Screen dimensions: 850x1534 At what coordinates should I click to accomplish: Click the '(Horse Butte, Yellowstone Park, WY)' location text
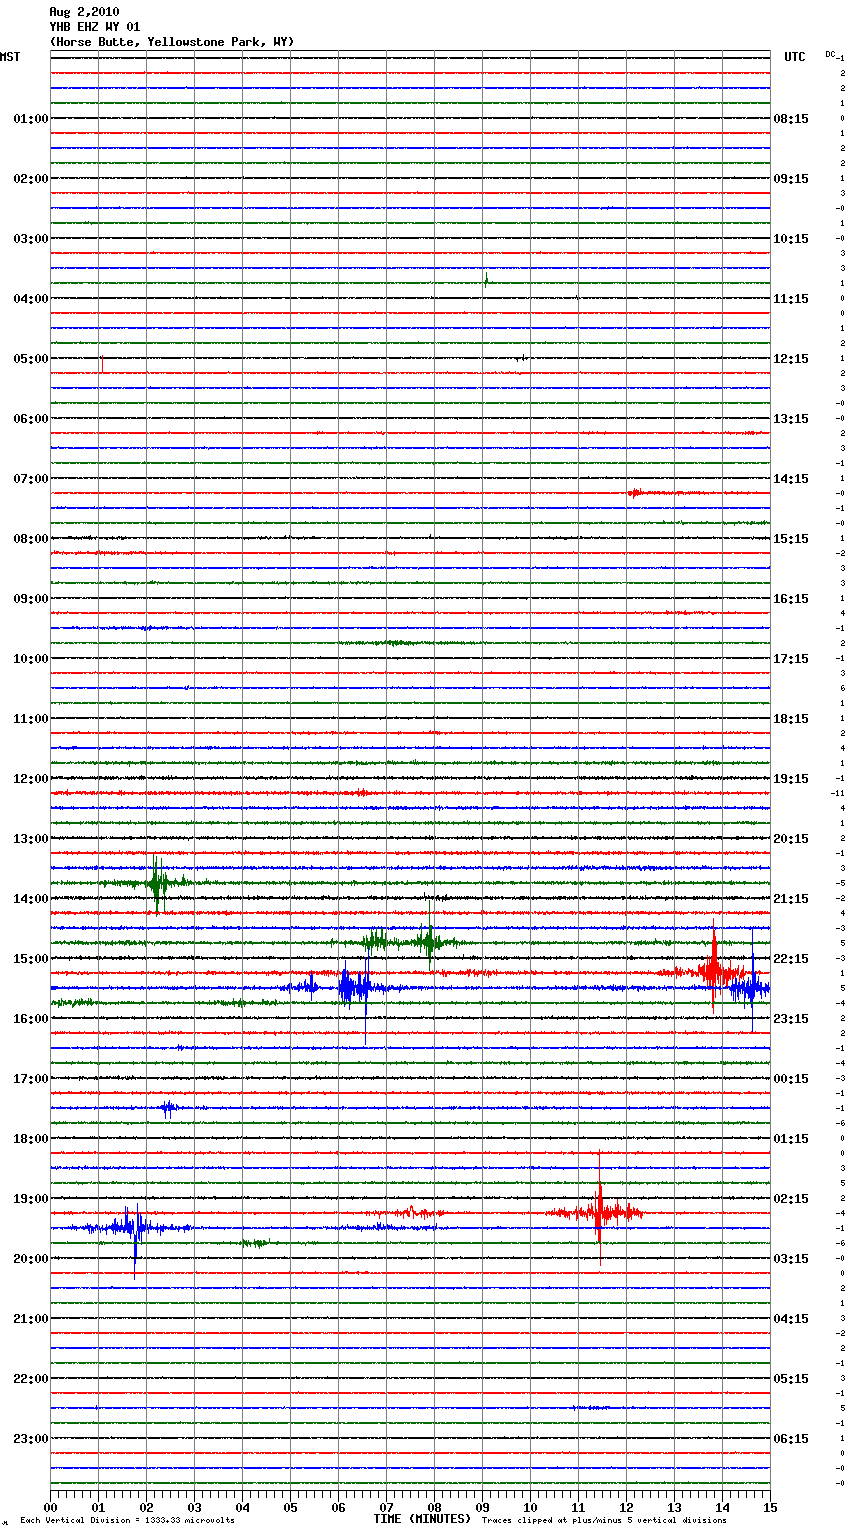click(x=172, y=42)
